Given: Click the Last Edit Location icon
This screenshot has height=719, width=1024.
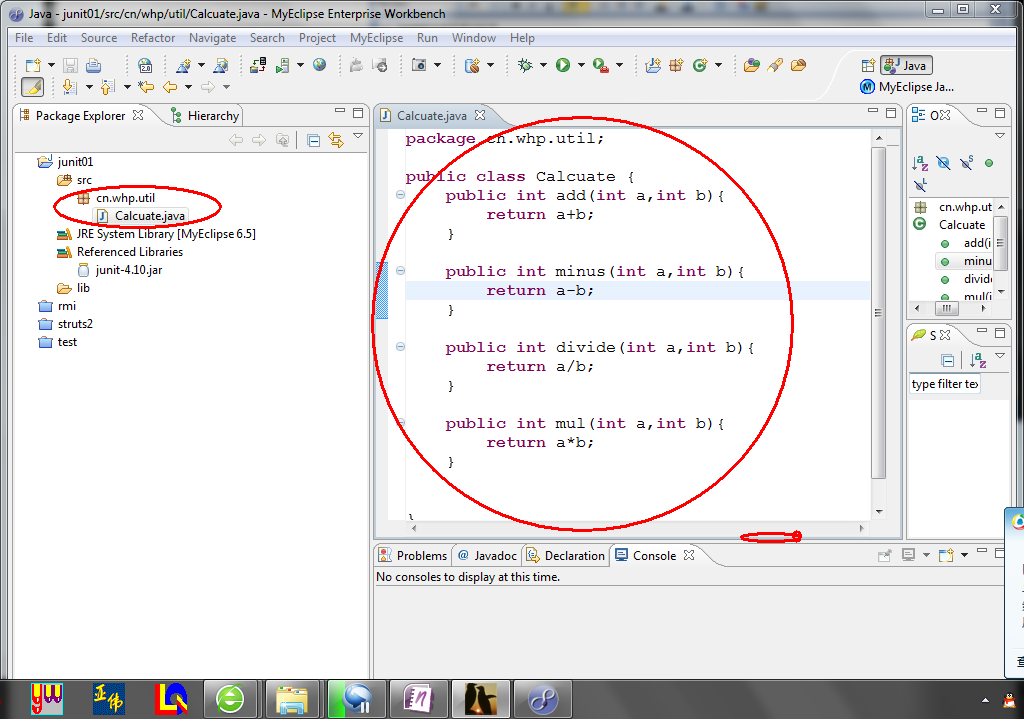Looking at the screenshot, I should point(146,86).
